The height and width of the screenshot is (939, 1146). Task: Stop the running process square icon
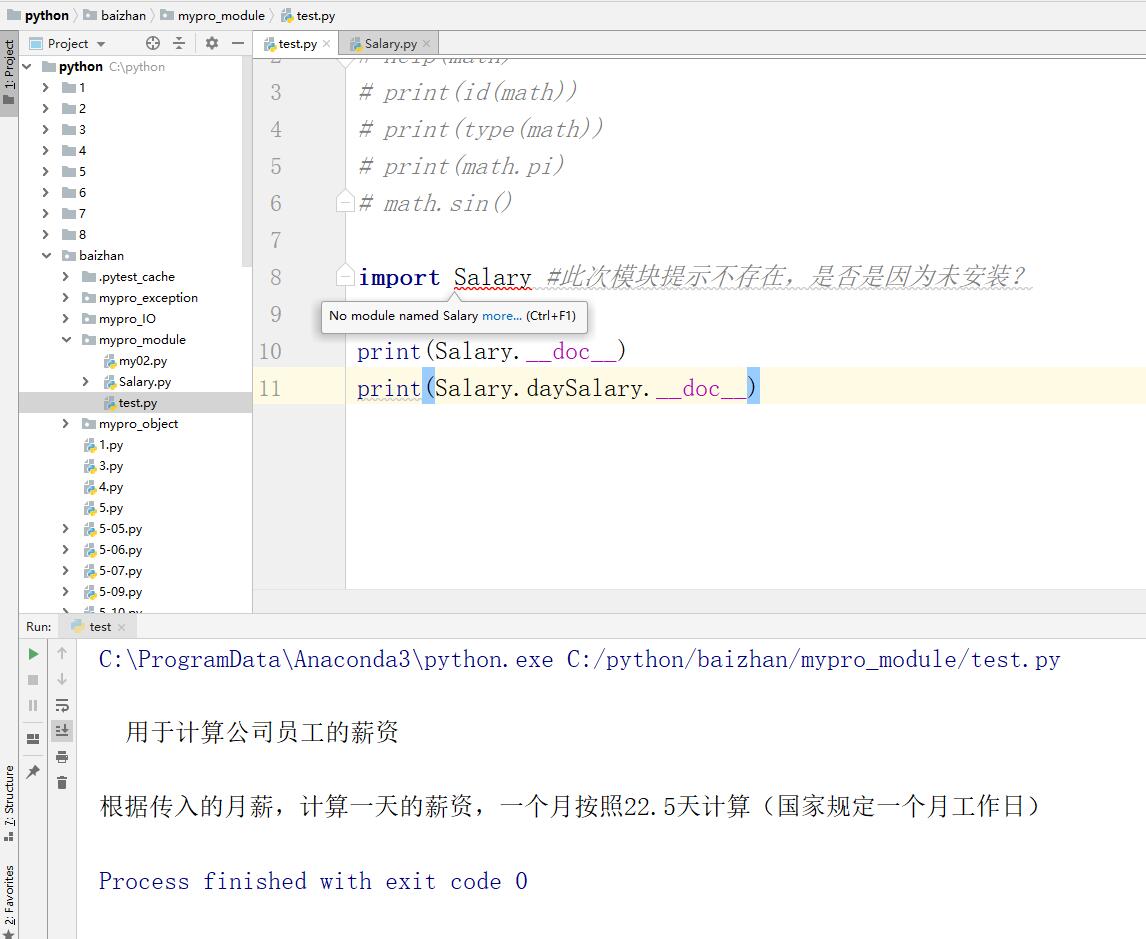[x=33, y=680]
